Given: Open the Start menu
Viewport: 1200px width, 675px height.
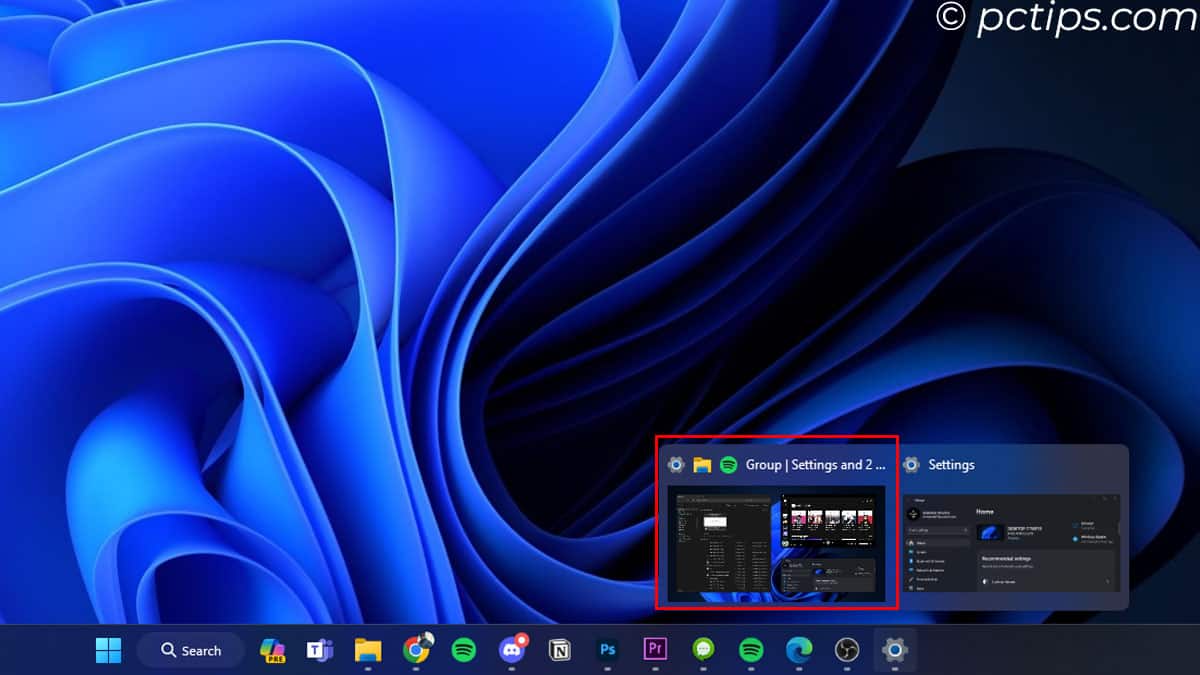Looking at the screenshot, I should (108, 650).
